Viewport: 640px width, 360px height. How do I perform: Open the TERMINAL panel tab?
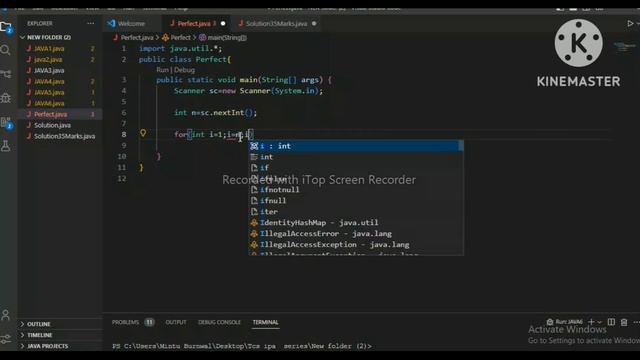tap(265, 322)
